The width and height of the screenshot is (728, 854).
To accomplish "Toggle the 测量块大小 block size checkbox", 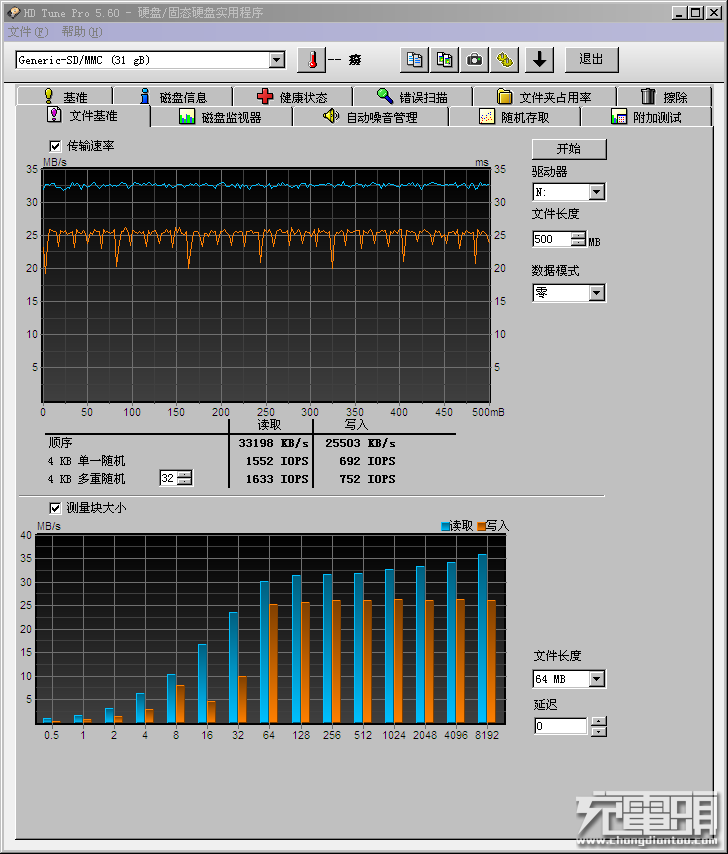I will [x=56, y=508].
